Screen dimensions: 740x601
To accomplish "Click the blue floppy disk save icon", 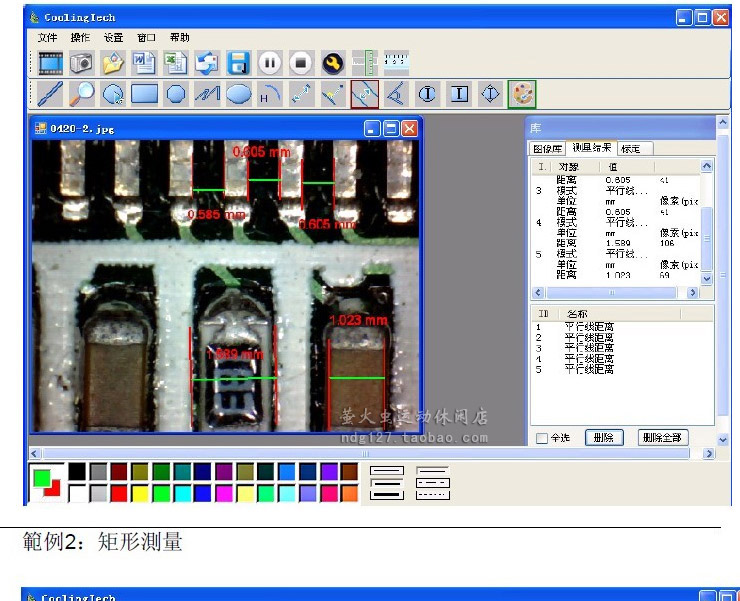I will coord(238,63).
